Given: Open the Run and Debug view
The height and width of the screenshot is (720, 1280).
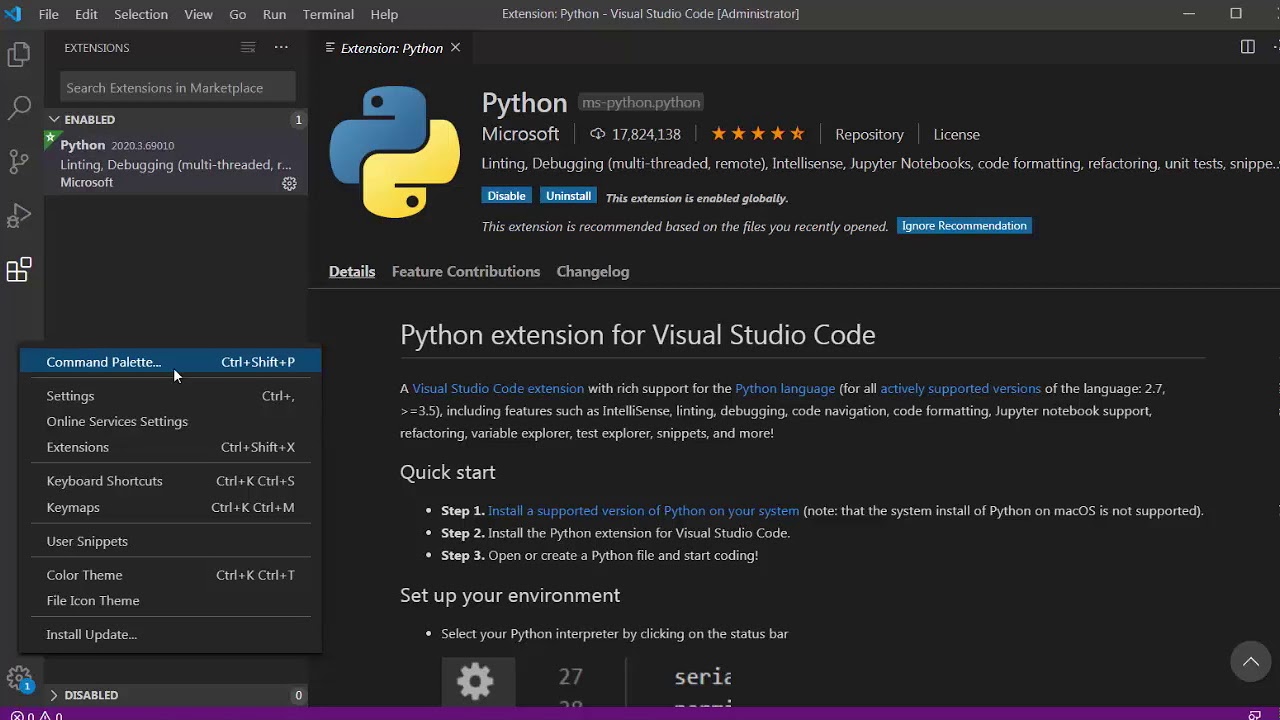Looking at the screenshot, I should (x=19, y=216).
